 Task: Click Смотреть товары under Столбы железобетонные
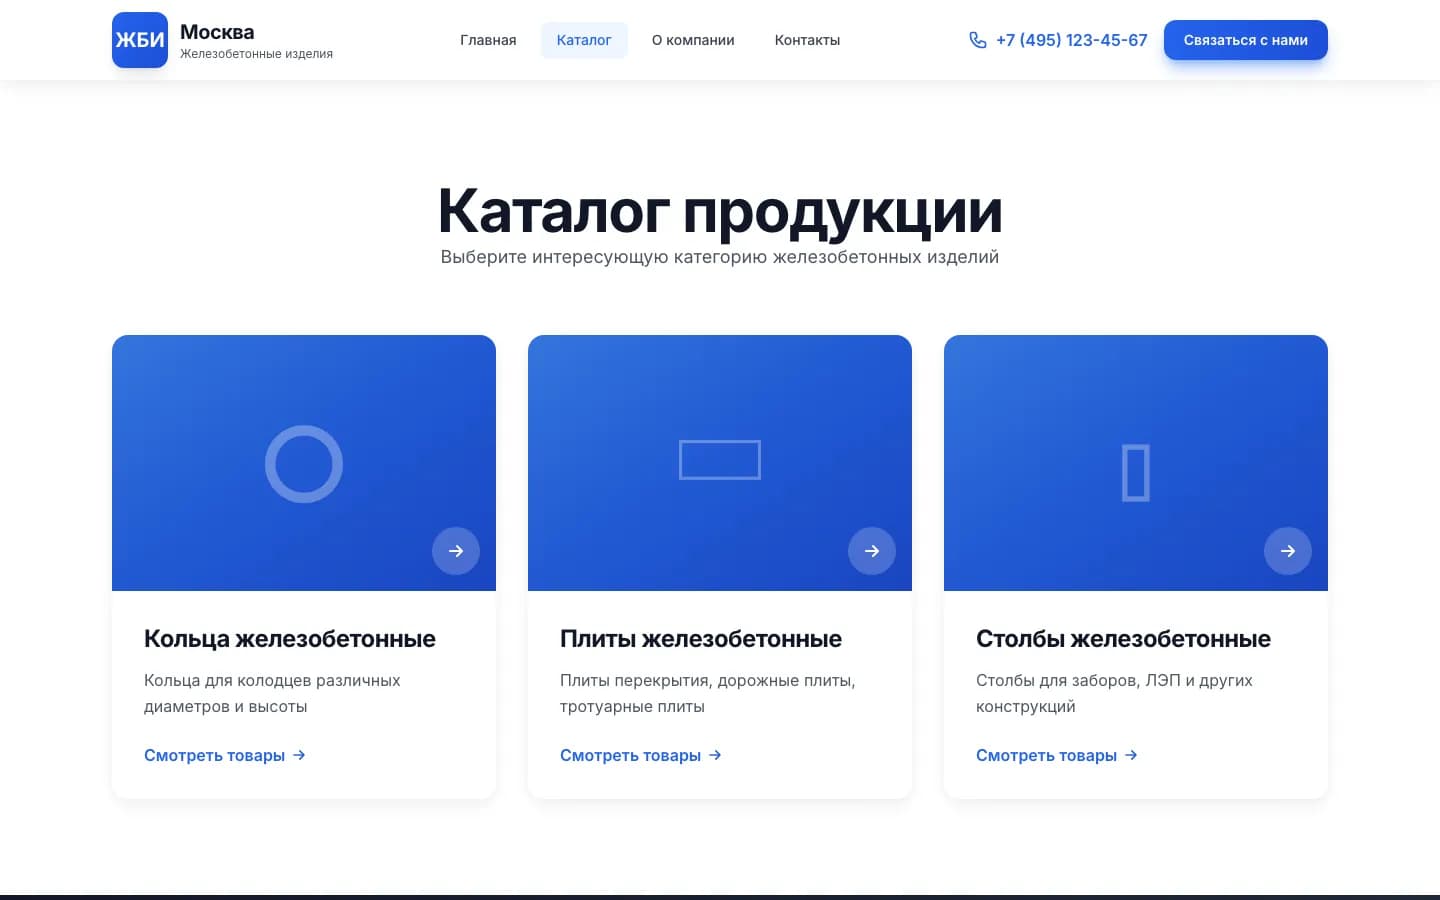pyautogui.click(x=1057, y=755)
